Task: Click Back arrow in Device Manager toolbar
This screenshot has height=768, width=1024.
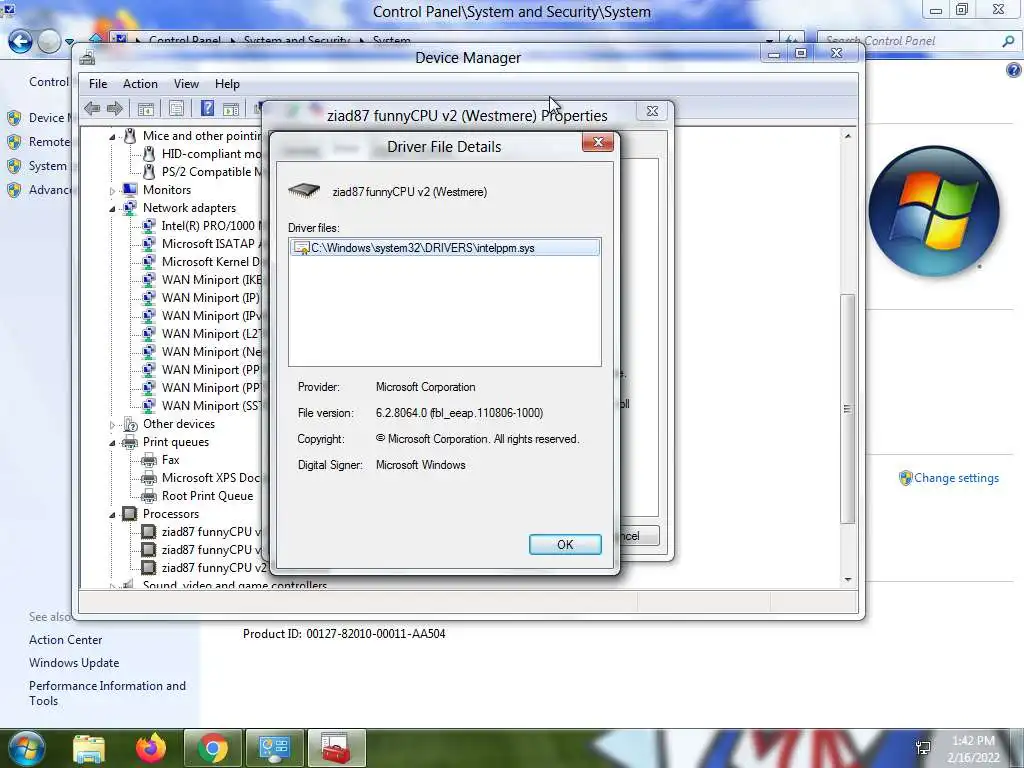Action: click(92, 108)
